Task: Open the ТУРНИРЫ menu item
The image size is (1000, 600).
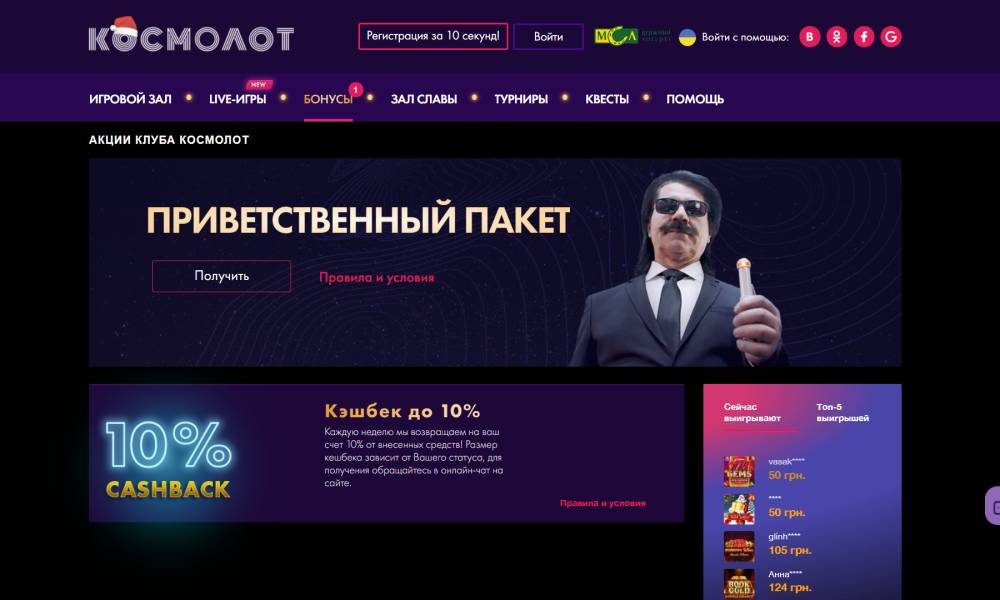Action: tap(521, 99)
